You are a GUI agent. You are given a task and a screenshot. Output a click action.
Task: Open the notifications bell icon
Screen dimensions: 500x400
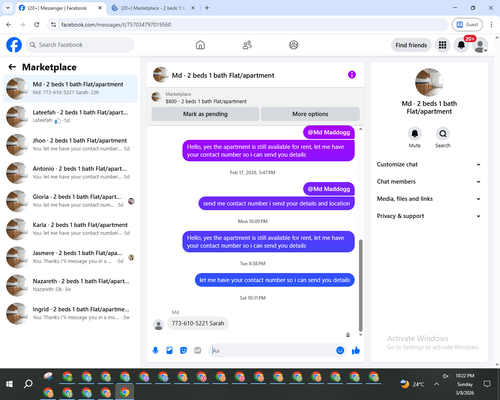tap(461, 45)
